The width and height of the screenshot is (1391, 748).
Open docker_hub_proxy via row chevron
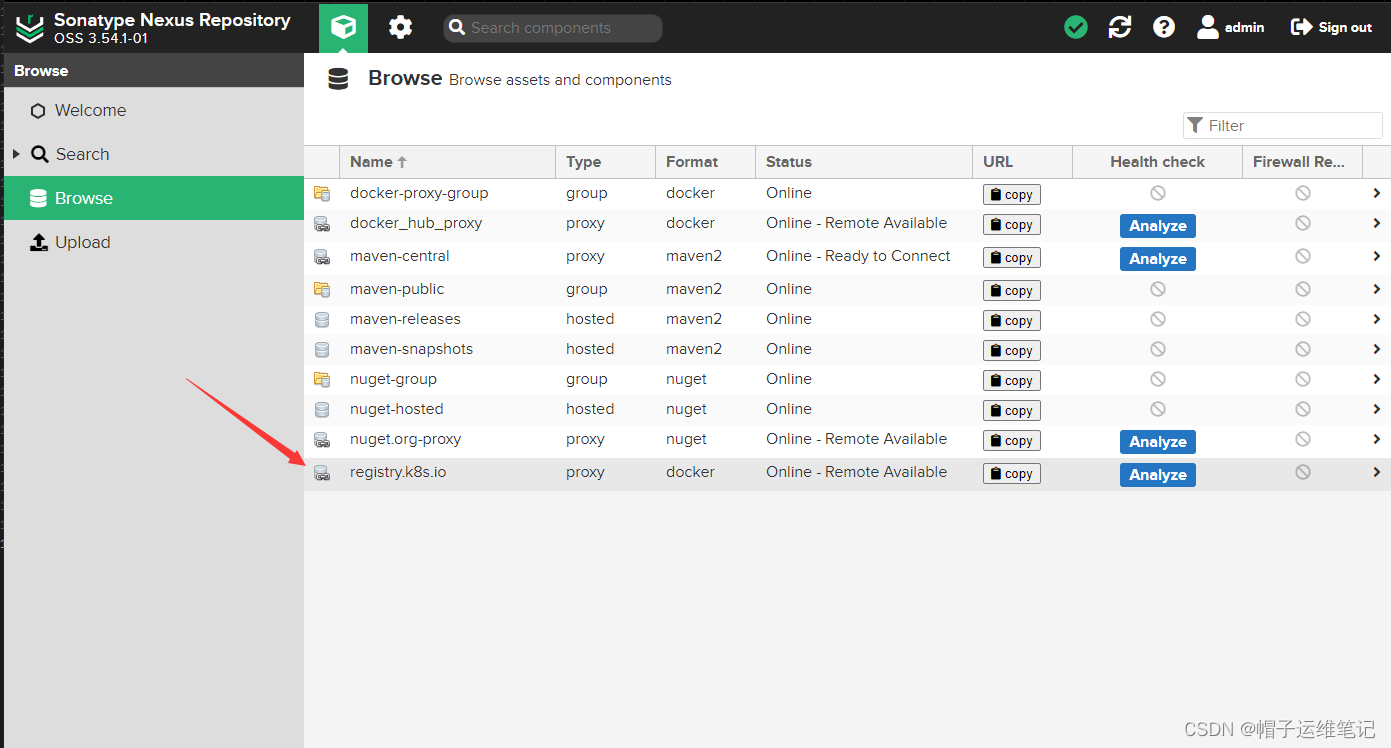(x=1377, y=223)
